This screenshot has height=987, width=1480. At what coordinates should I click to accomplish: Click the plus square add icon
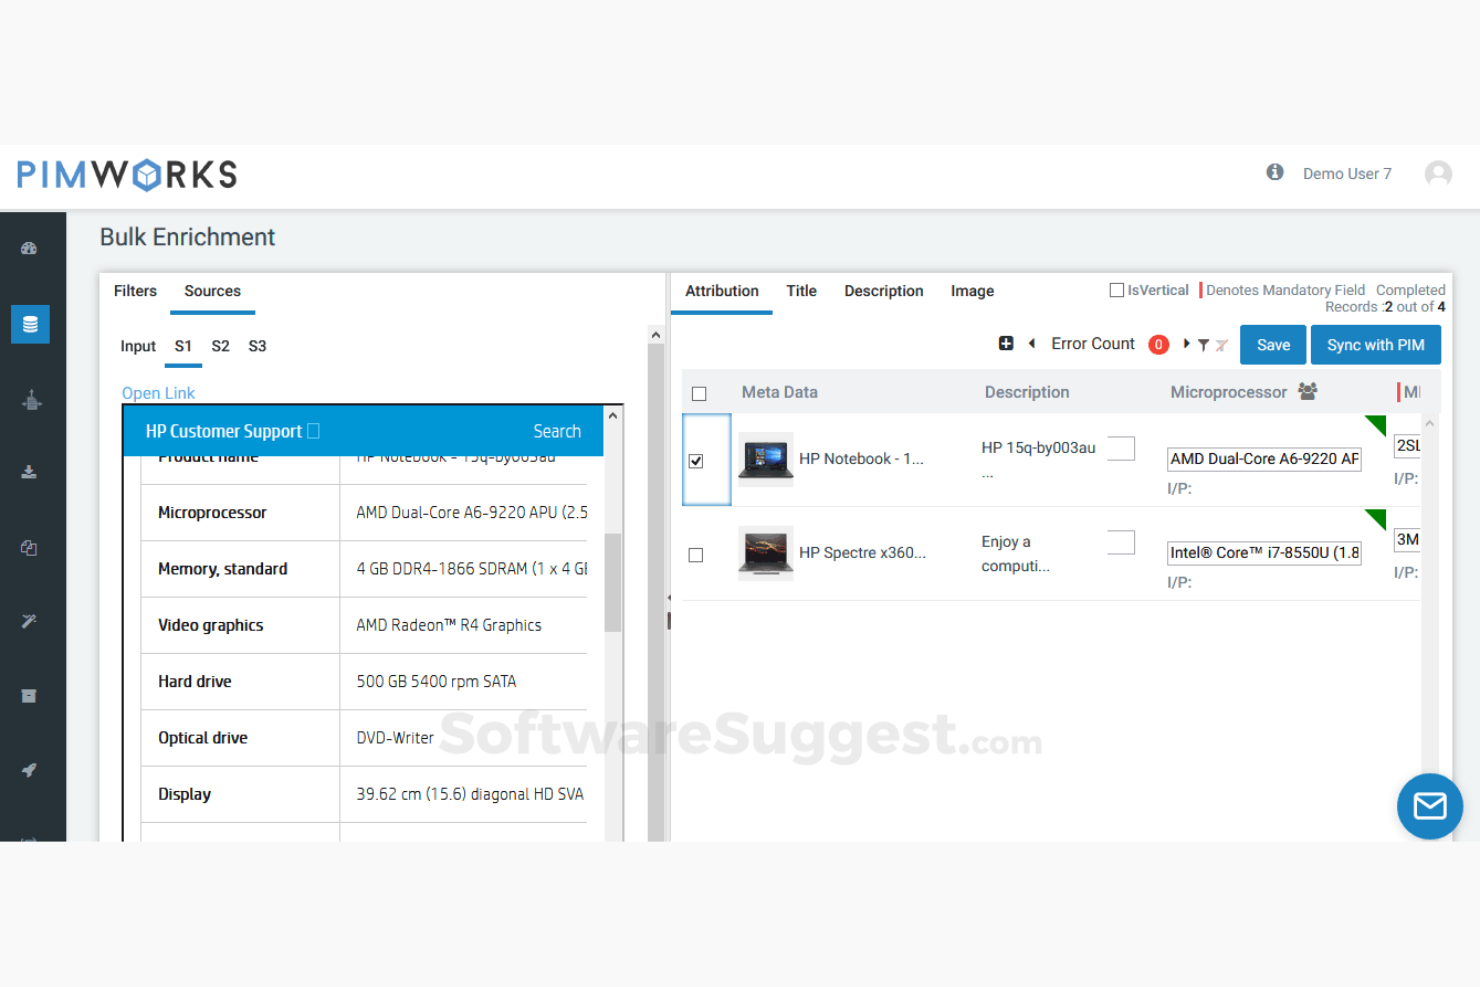coord(1006,343)
